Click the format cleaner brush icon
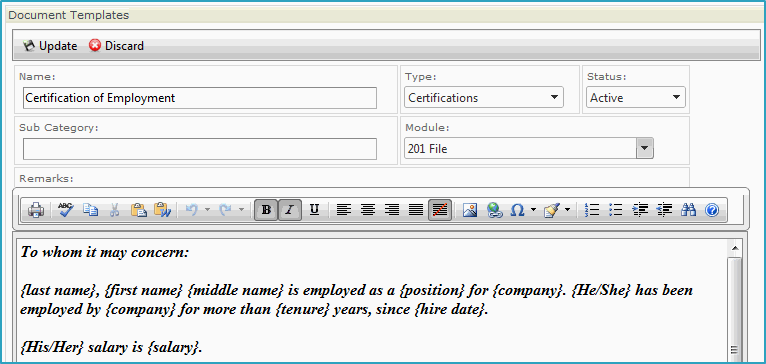 (552, 210)
